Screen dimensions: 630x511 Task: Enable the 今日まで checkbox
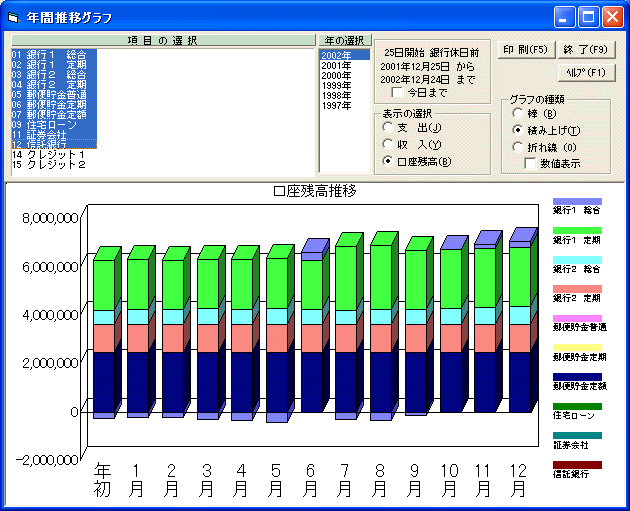[x=397, y=92]
